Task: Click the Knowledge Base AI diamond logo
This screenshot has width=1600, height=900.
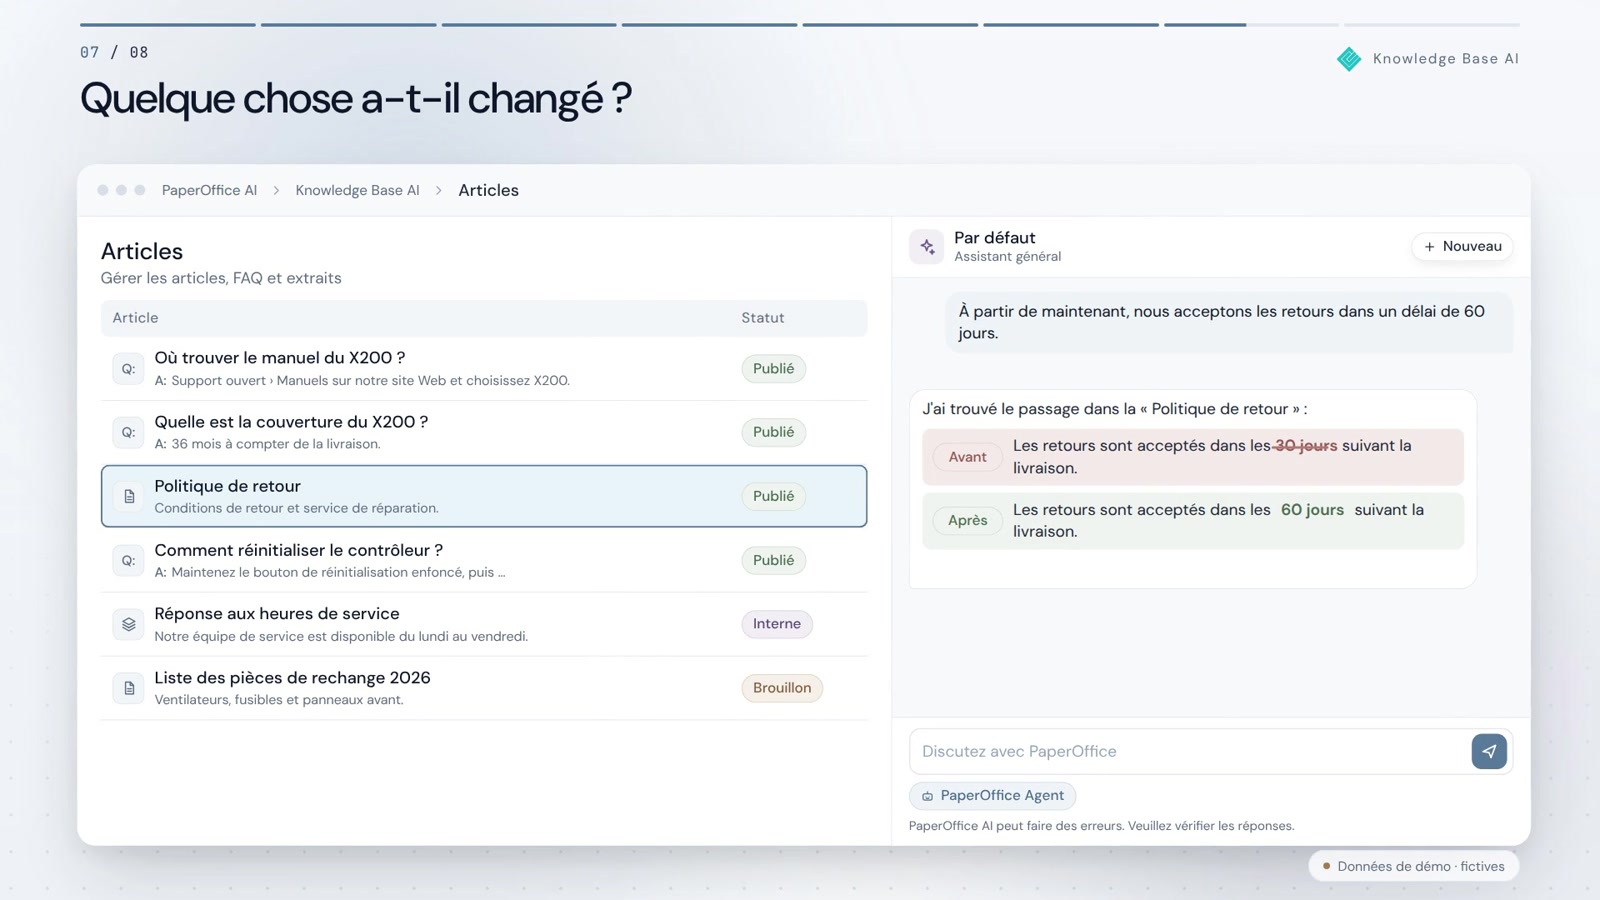Action: point(1348,59)
